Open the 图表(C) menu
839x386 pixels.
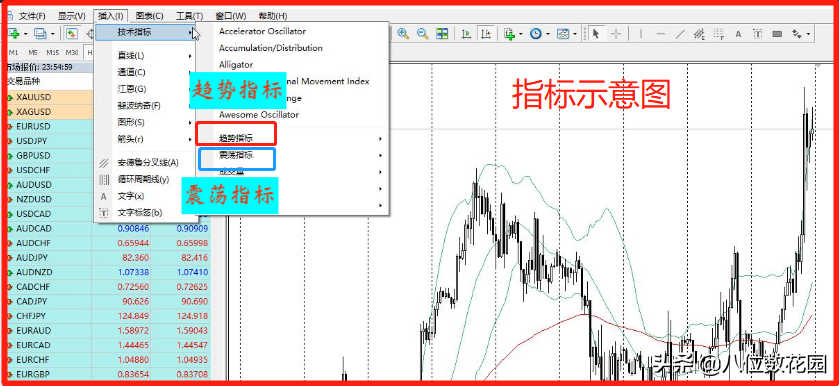click(x=150, y=16)
